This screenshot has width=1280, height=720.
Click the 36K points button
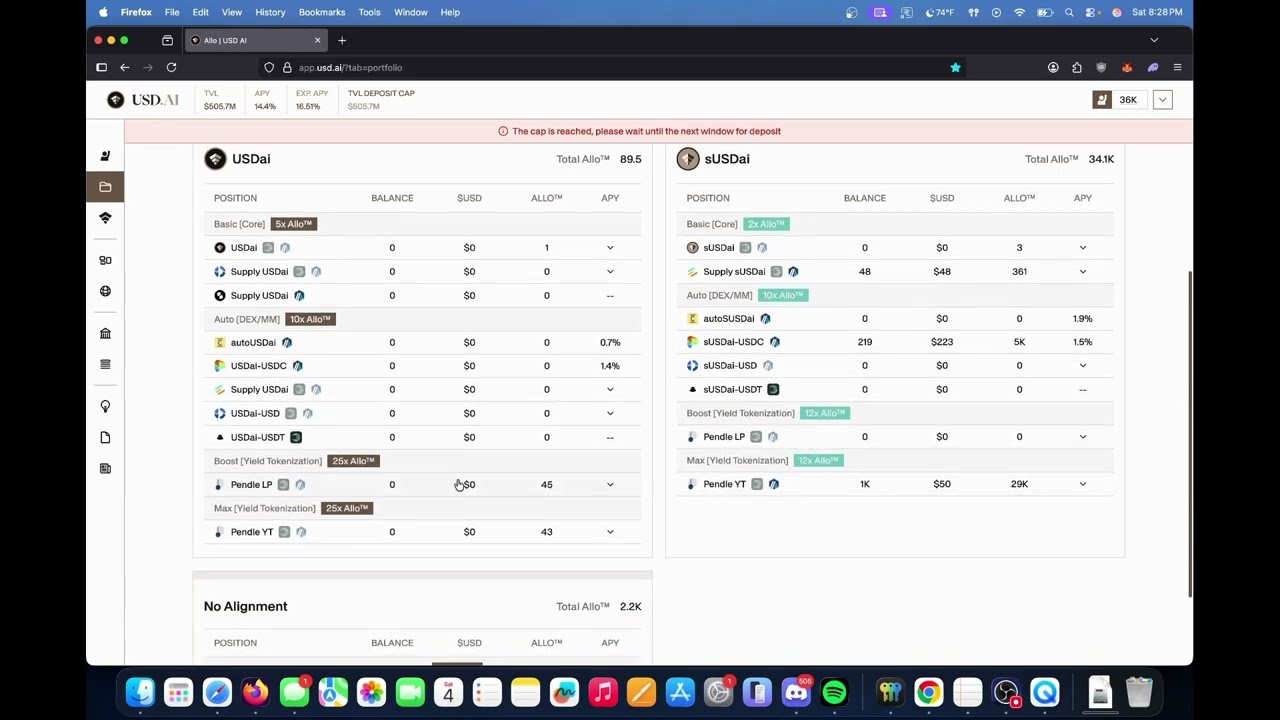click(x=1119, y=99)
